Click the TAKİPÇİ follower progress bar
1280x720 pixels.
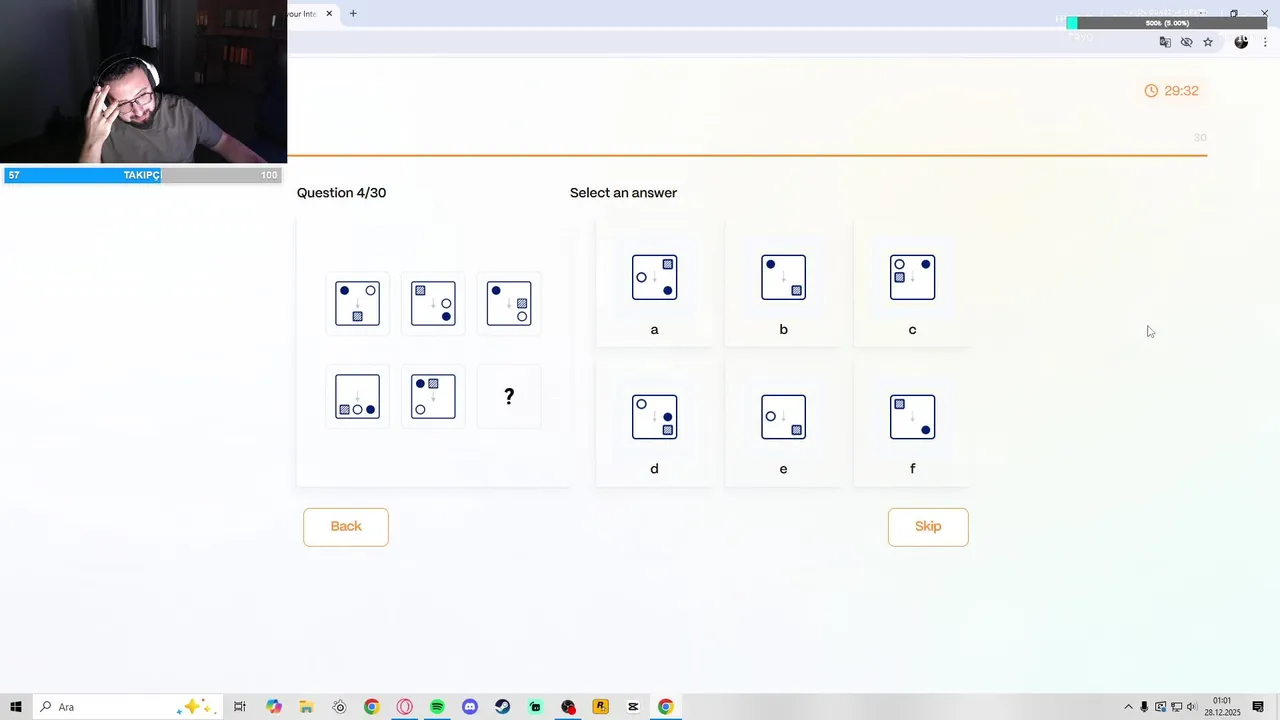[143, 175]
